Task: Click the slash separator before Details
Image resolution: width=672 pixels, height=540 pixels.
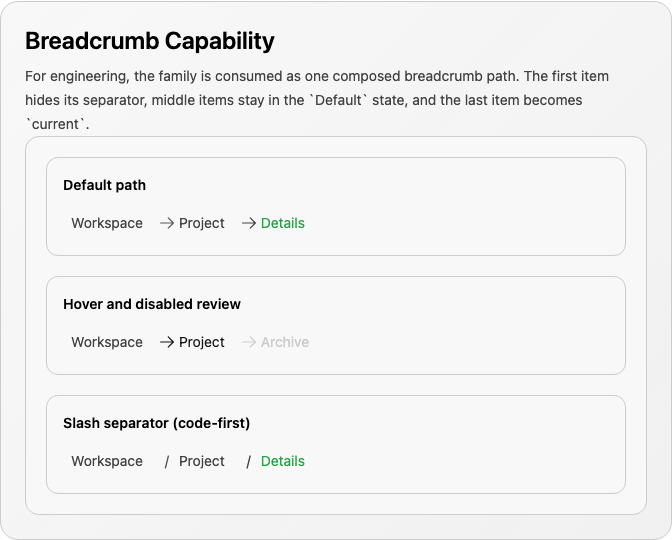Action: tap(249, 462)
